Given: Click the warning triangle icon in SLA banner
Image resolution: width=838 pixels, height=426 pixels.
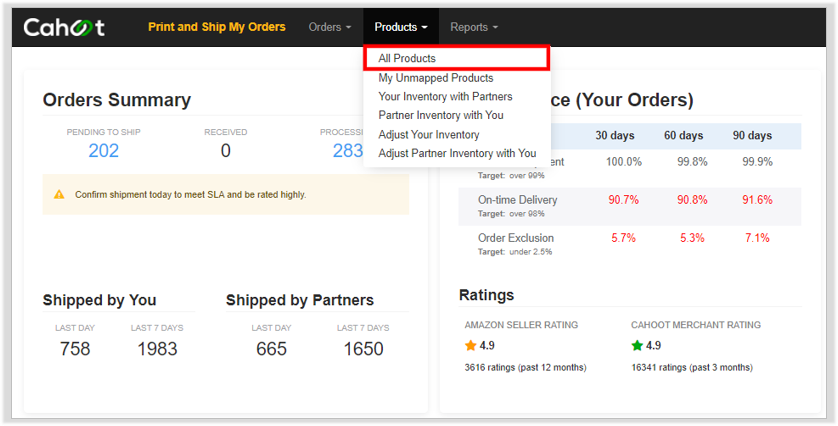Looking at the screenshot, I should click(x=59, y=195).
